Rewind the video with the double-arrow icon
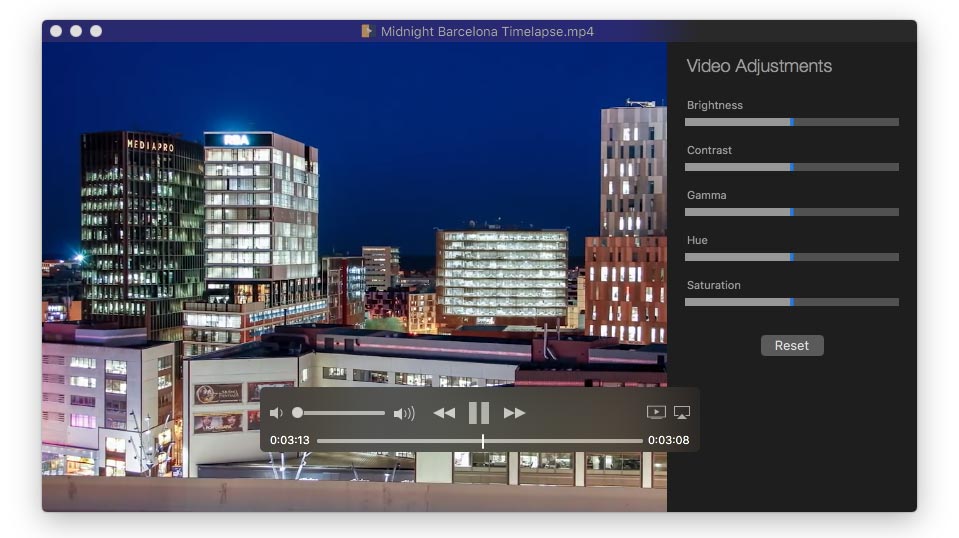Screen dimensions: 959x538 click(444, 413)
